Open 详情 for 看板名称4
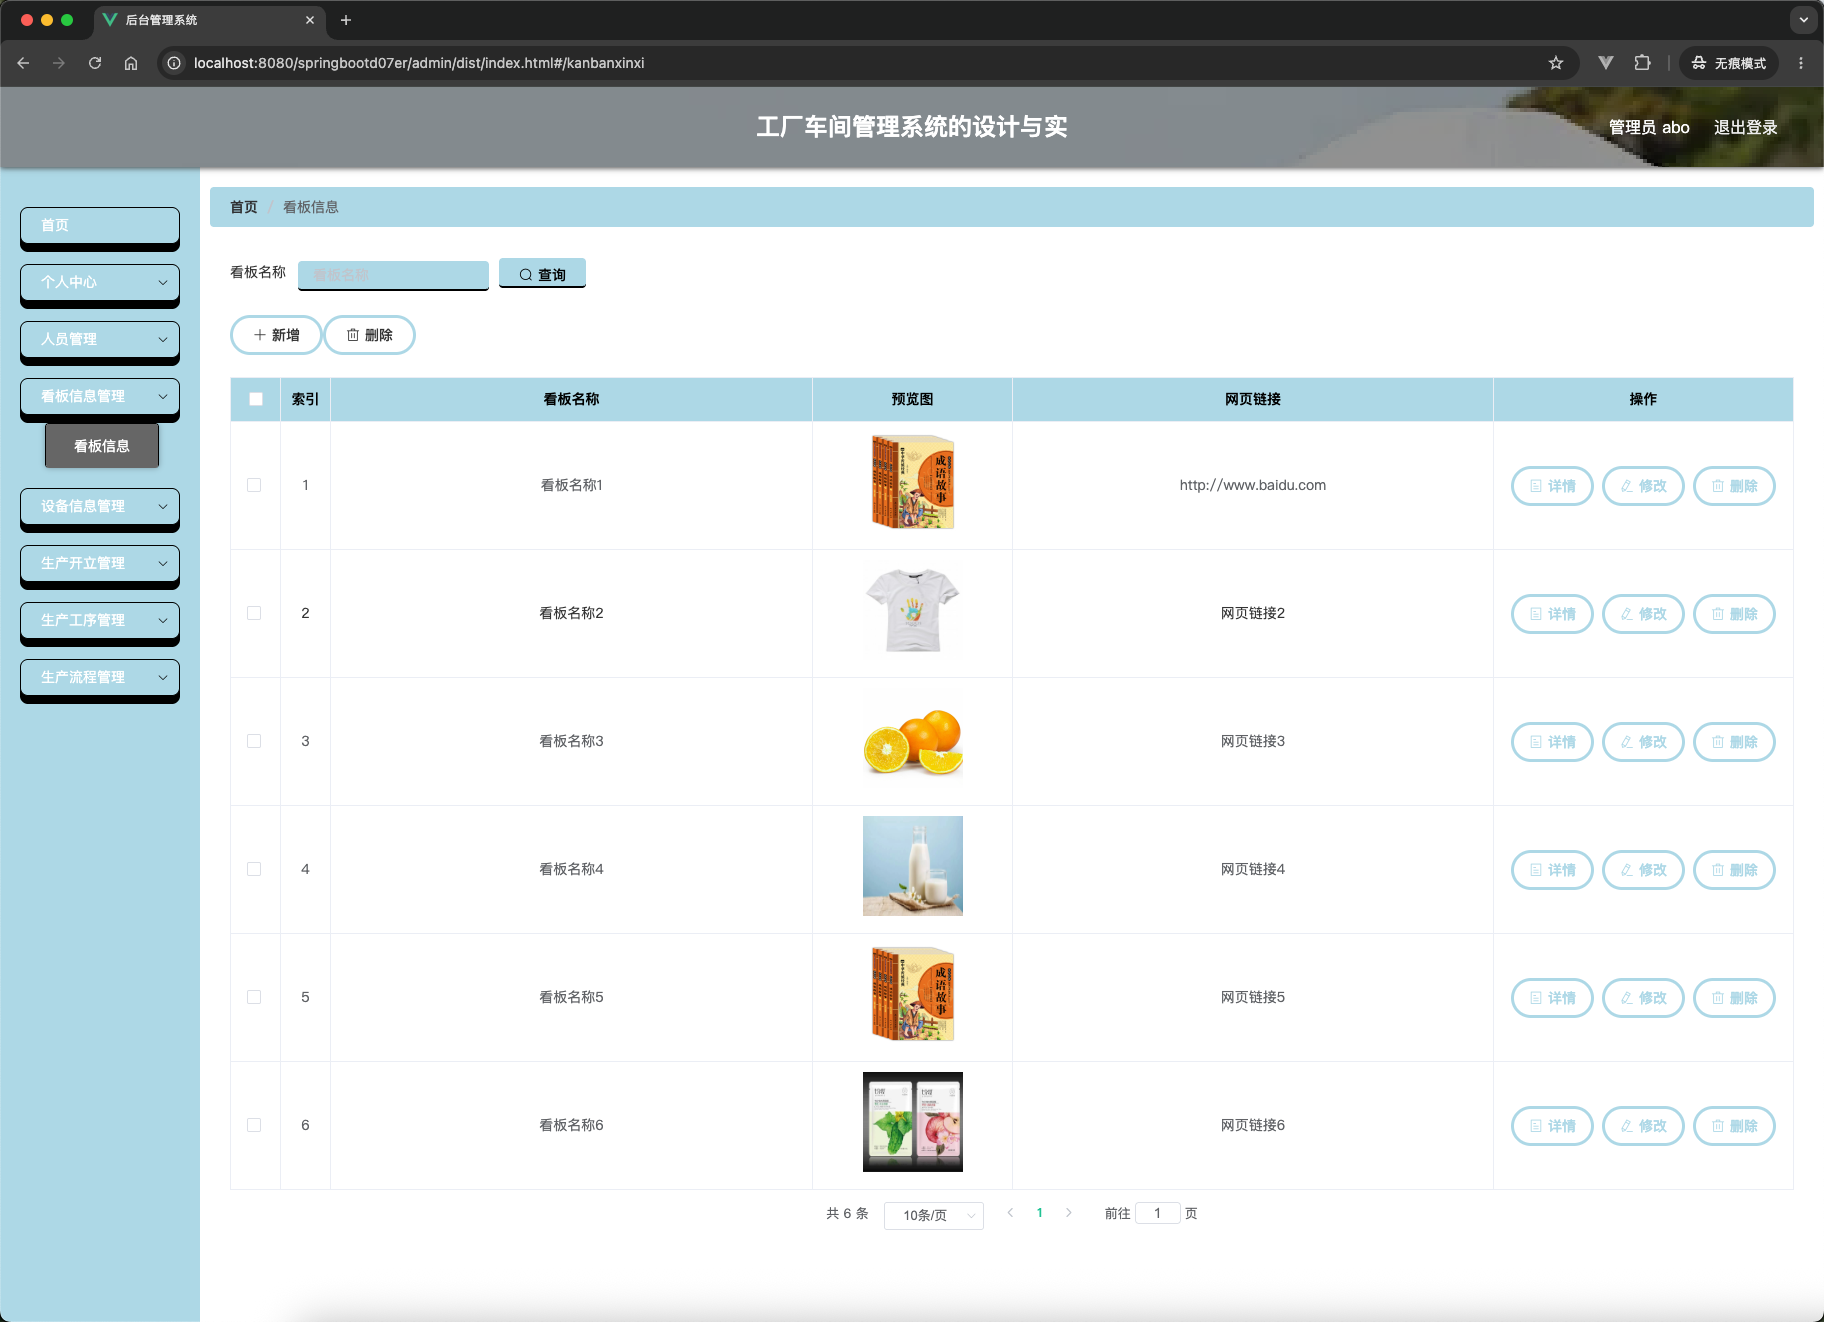 point(1552,870)
